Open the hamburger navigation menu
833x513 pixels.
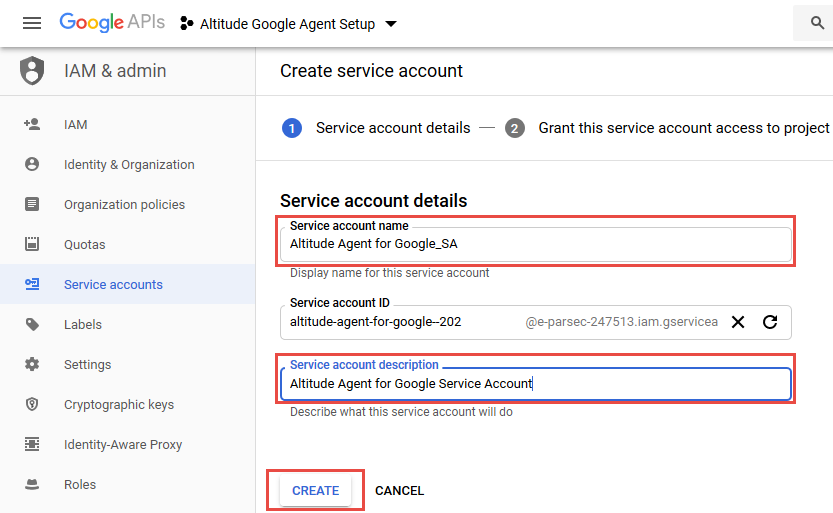(x=32, y=23)
